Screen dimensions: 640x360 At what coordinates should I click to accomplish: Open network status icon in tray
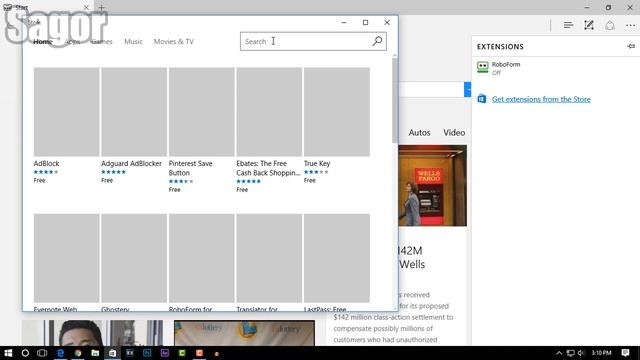(x=570, y=353)
